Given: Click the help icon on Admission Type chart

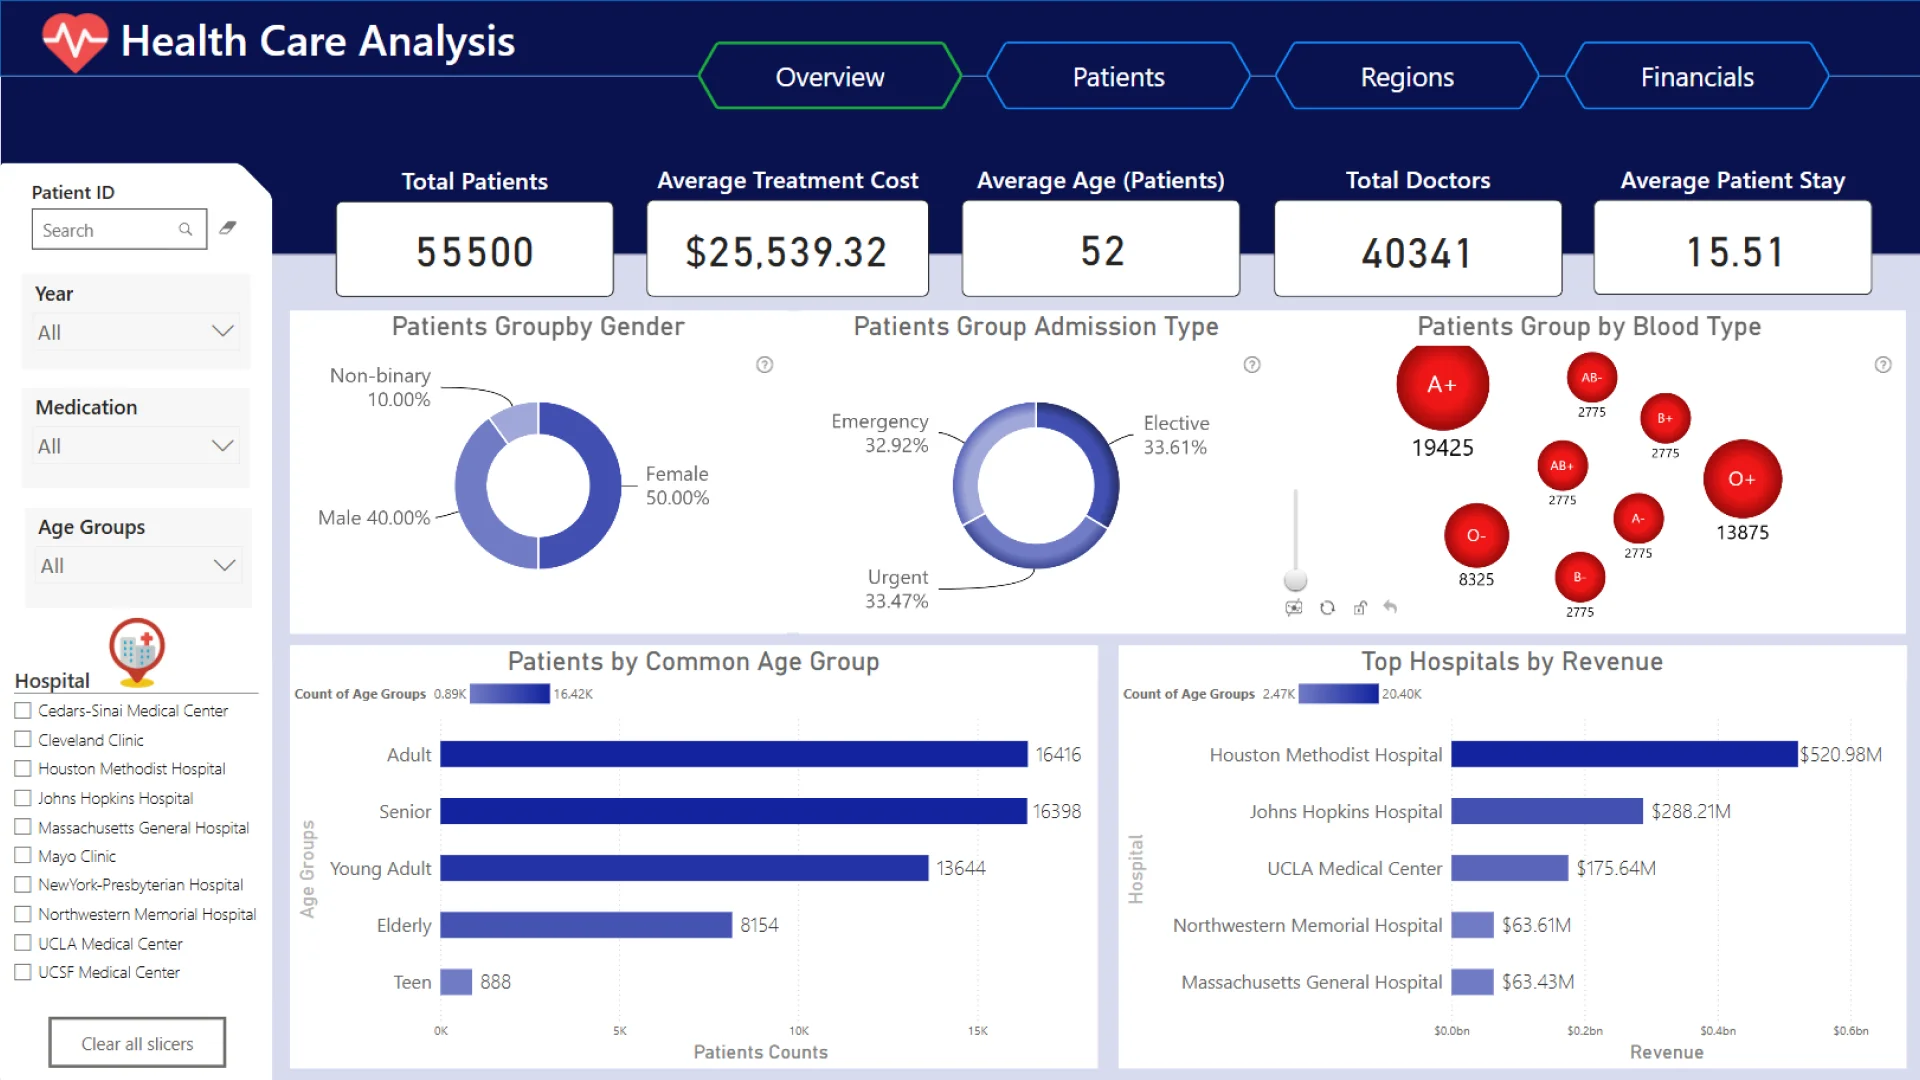Looking at the screenshot, I should click(1252, 365).
